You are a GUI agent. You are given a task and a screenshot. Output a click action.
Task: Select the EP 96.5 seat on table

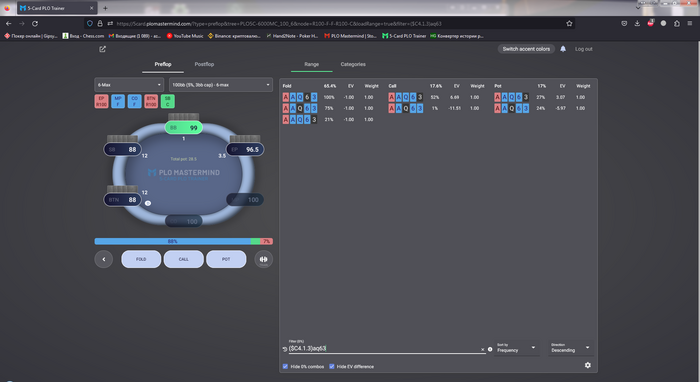pos(245,149)
